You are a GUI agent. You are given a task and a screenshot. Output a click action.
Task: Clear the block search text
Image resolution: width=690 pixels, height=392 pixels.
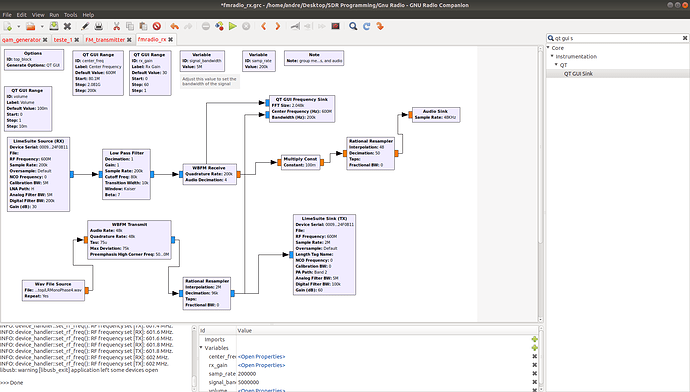click(685, 38)
